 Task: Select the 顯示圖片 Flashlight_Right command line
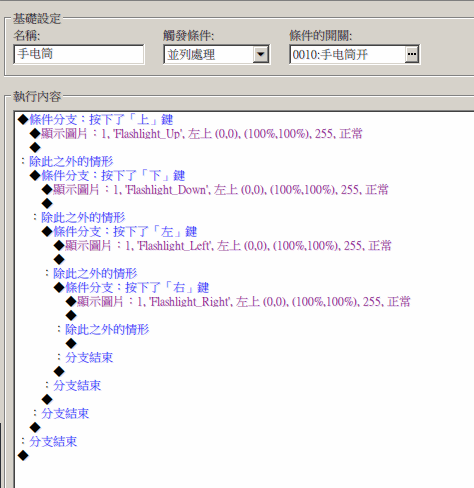point(238,302)
